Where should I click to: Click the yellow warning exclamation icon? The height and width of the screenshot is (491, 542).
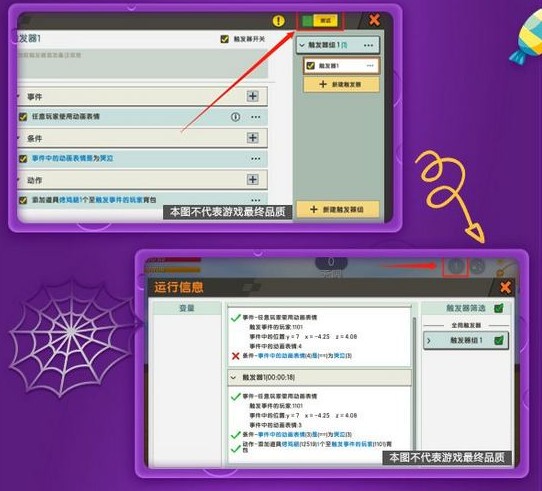(278, 21)
